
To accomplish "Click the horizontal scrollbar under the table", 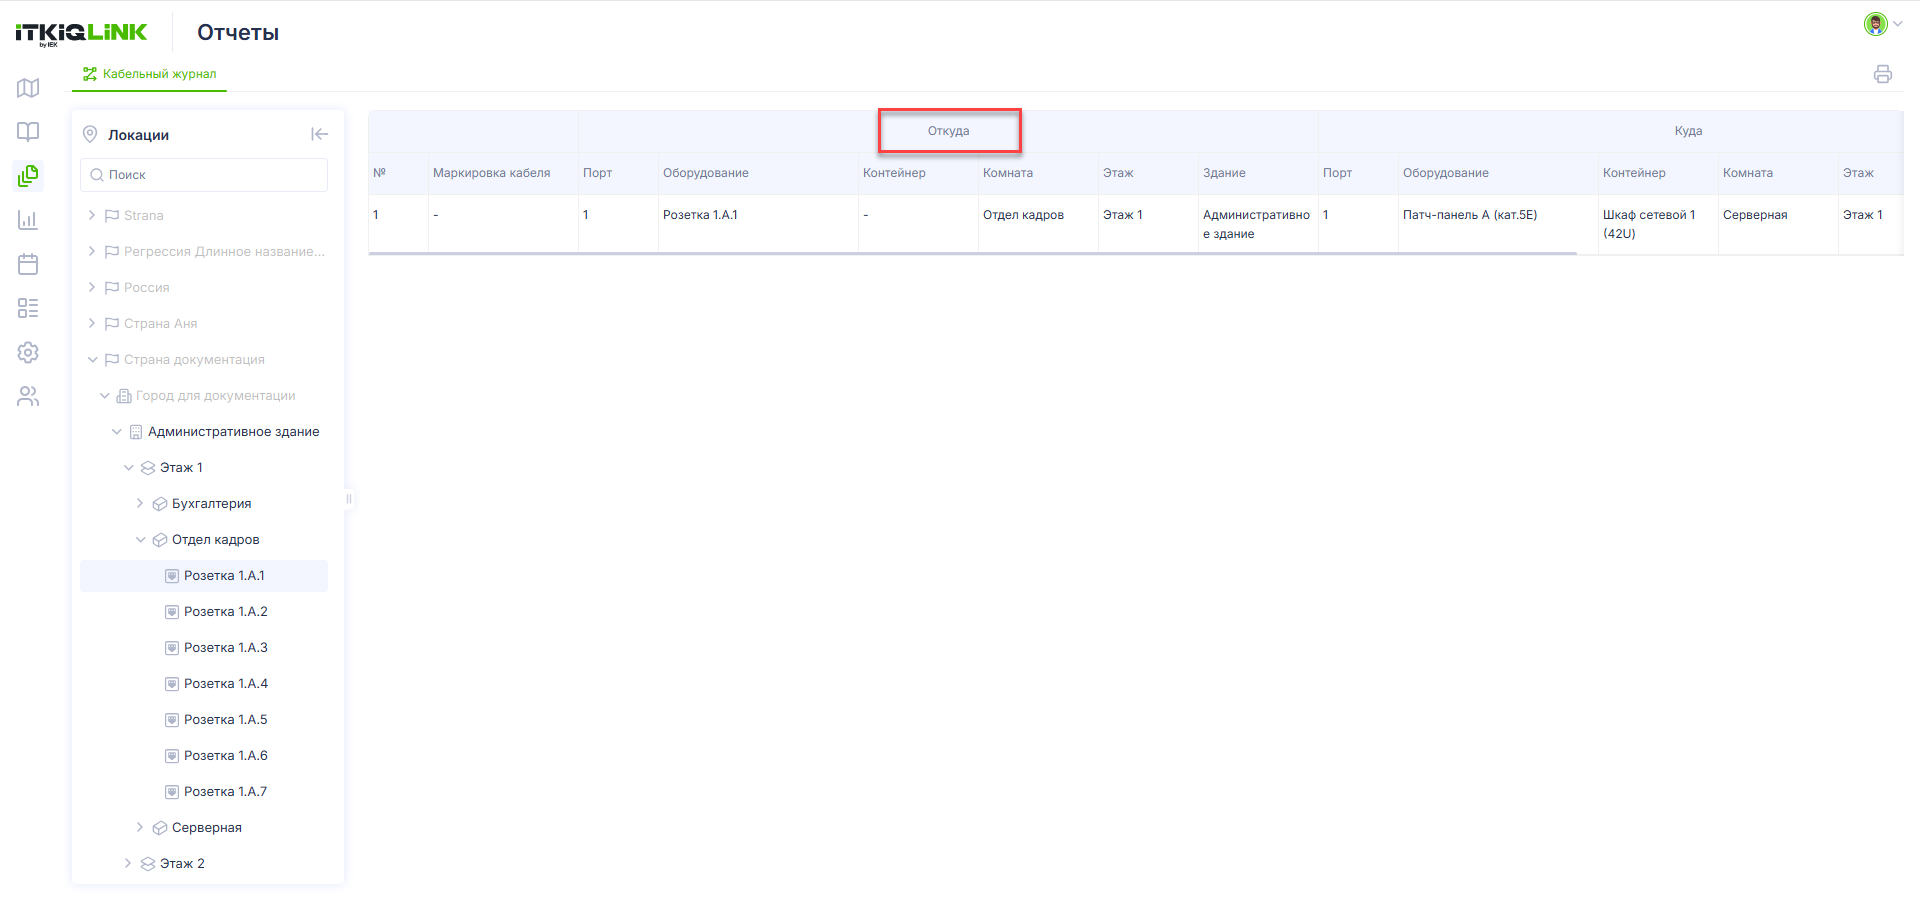I will click(972, 254).
